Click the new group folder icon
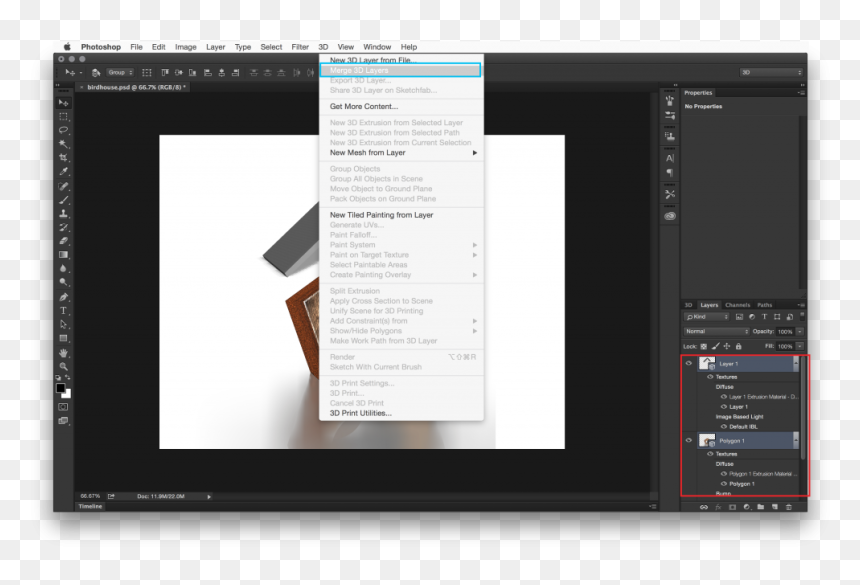The width and height of the screenshot is (860, 585). pyautogui.click(x=761, y=507)
